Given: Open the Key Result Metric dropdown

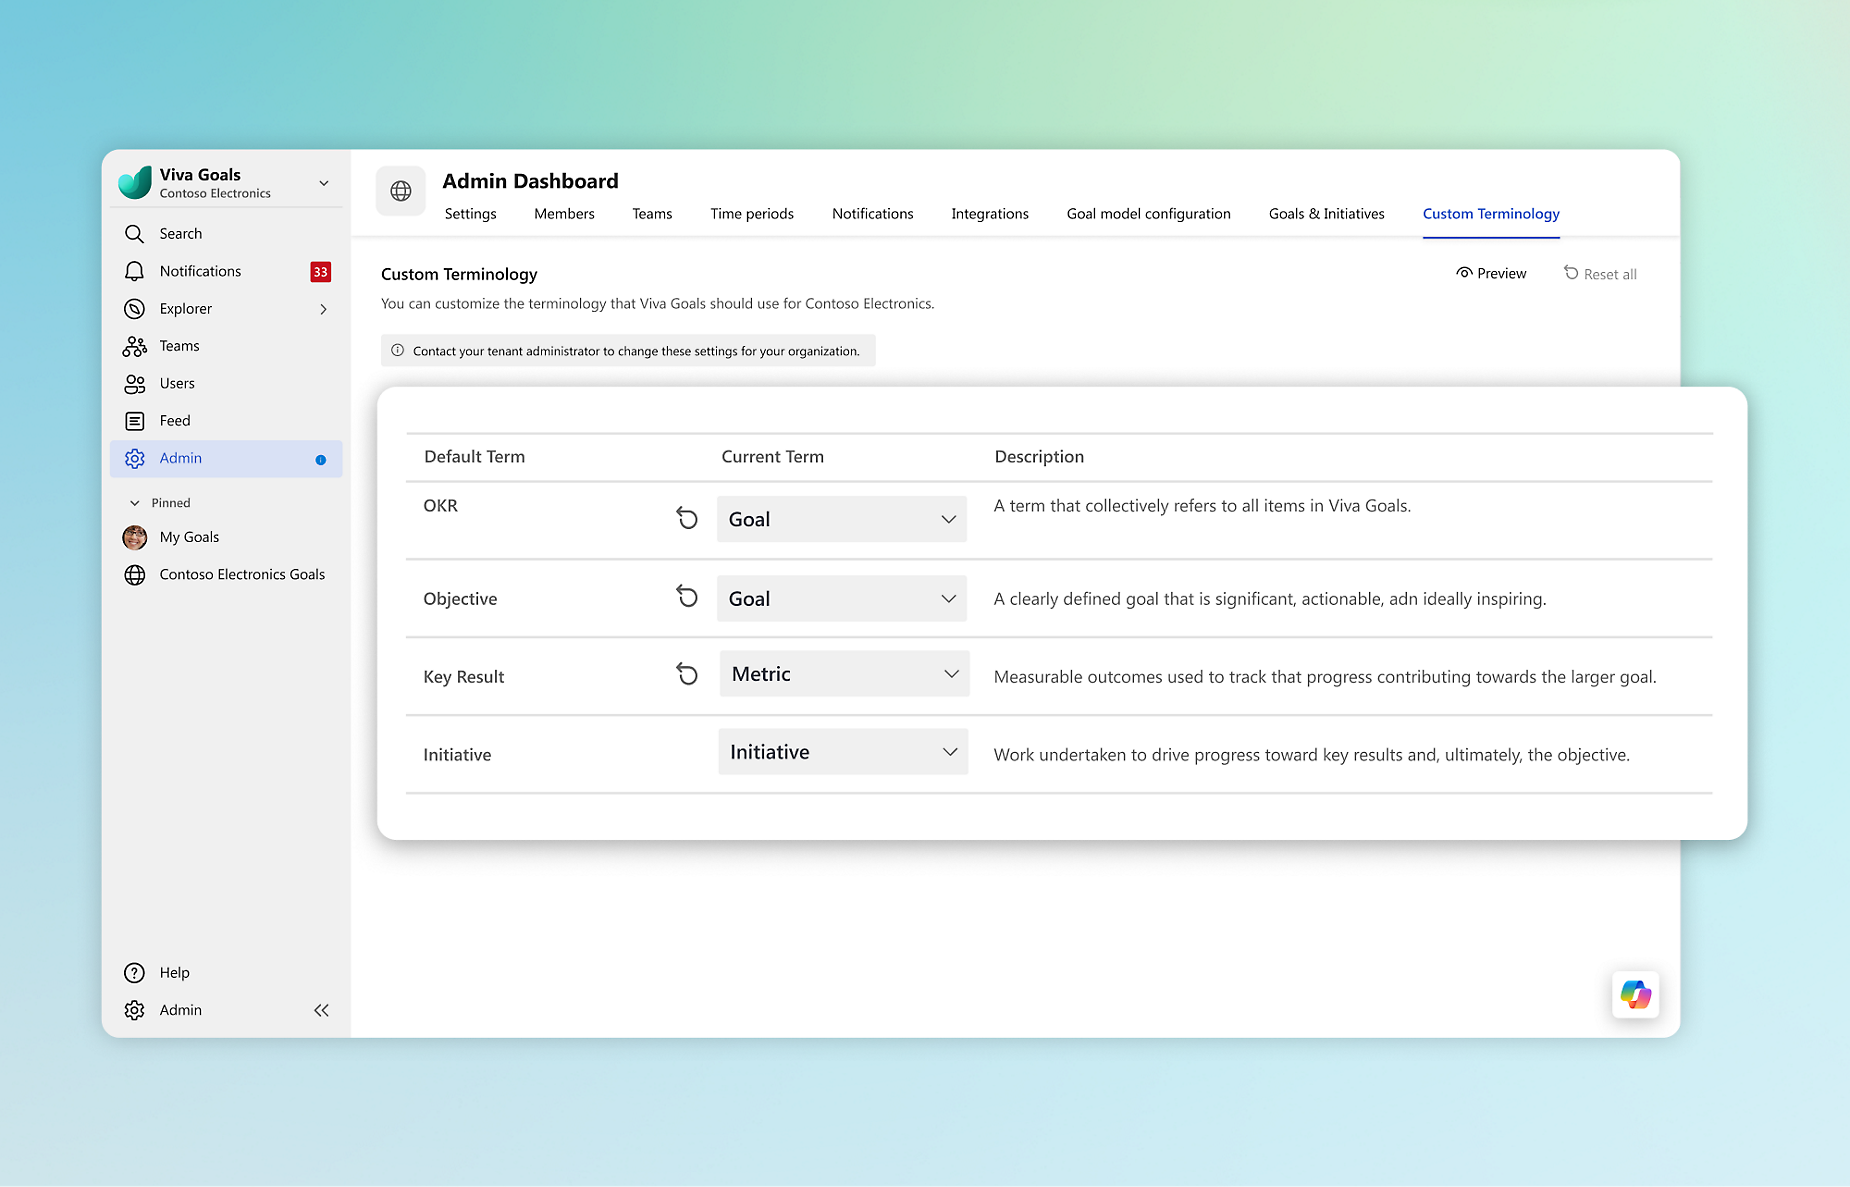Looking at the screenshot, I should 844,674.
